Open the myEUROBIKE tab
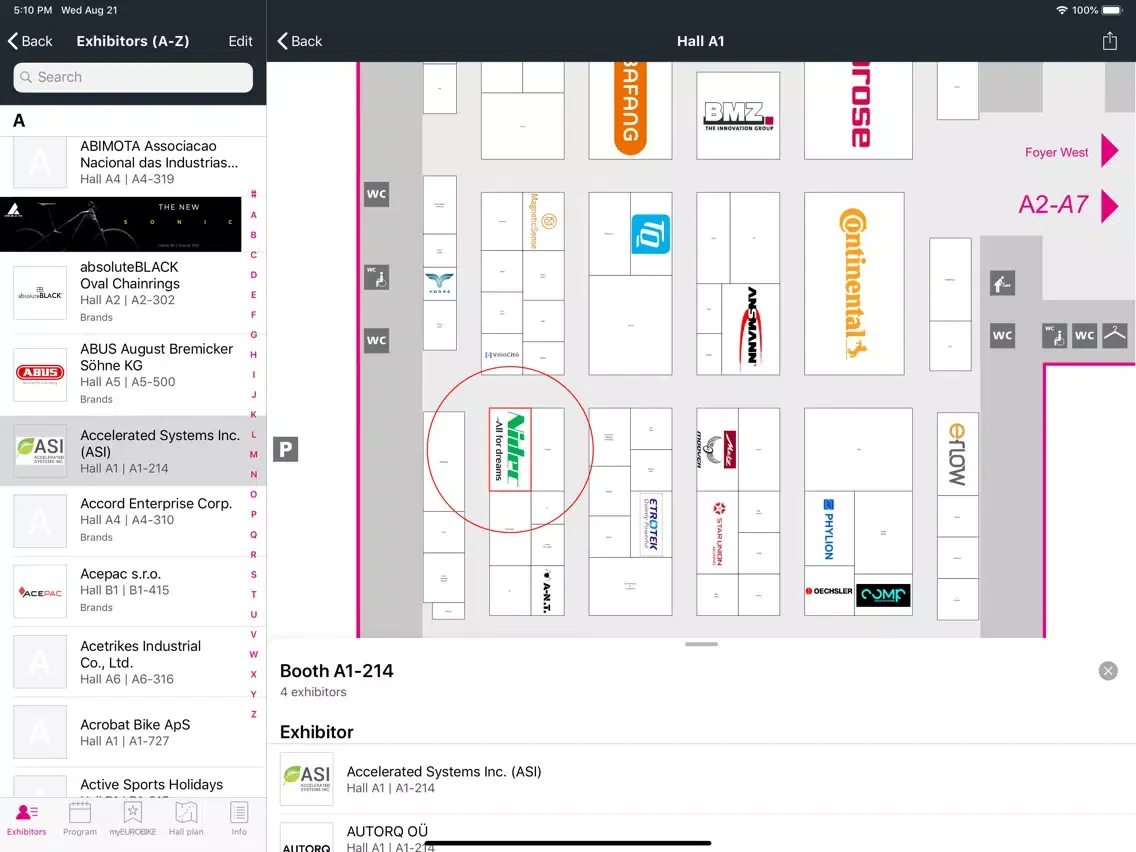This screenshot has height=852, width=1136. point(133,819)
